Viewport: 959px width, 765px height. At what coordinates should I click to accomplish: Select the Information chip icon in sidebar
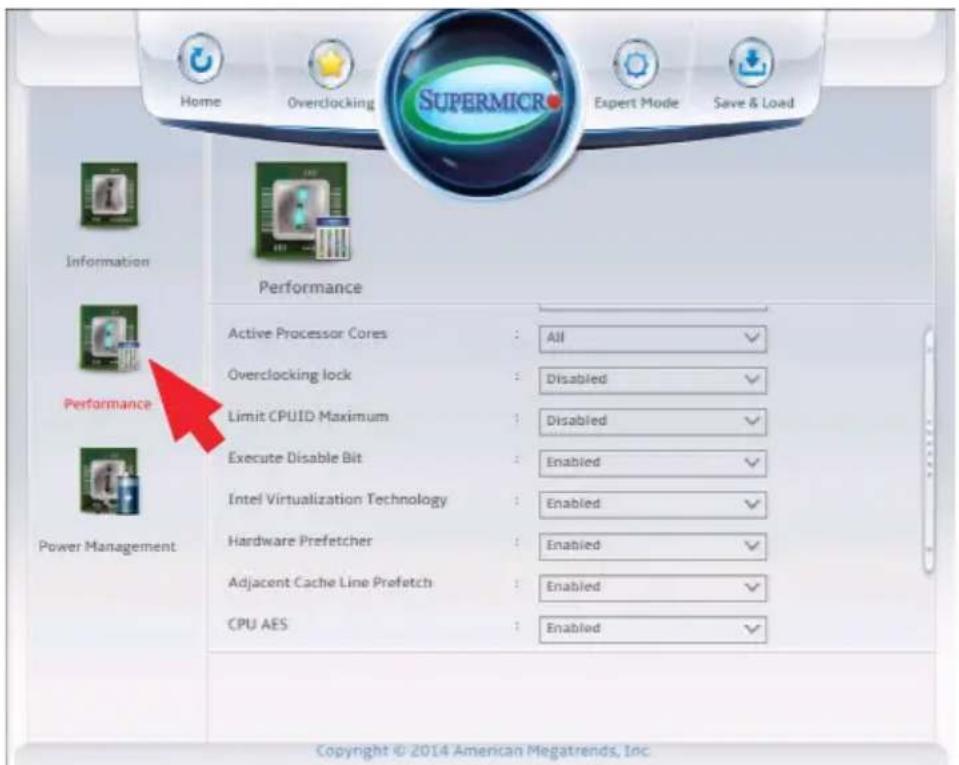tap(109, 195)
